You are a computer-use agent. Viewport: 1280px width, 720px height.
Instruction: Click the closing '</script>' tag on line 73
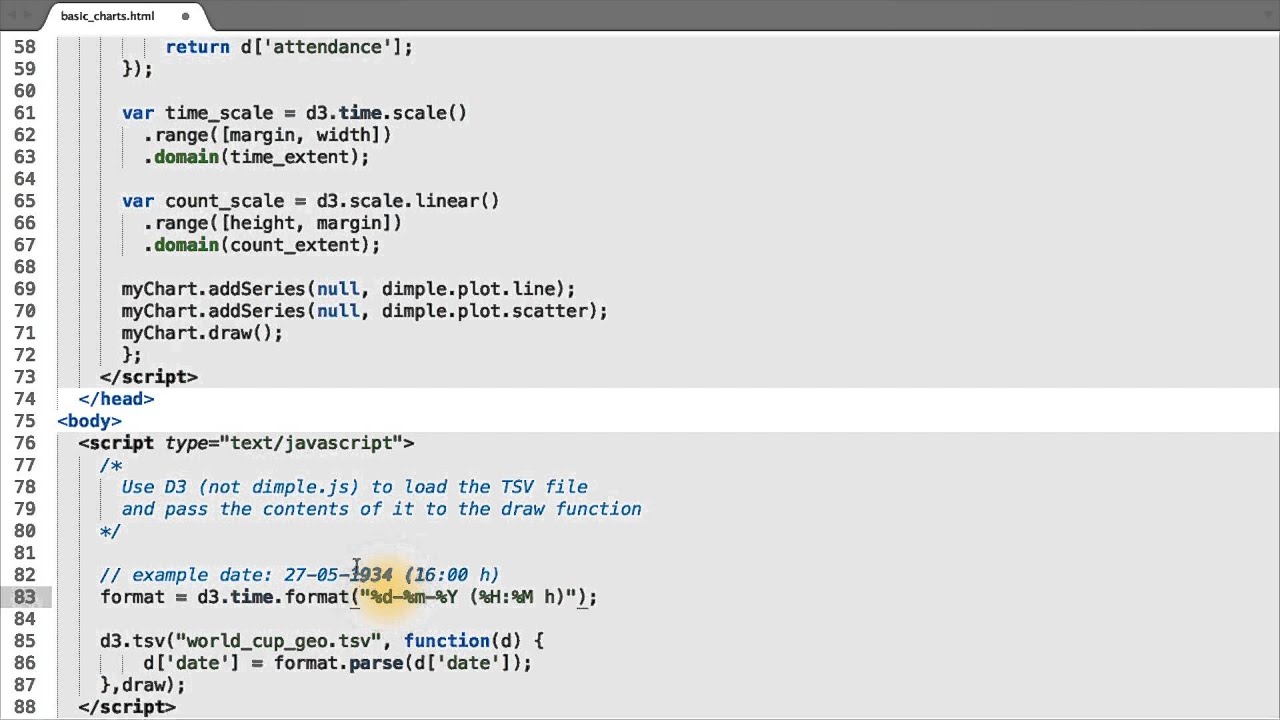pyautogui.click(x=149, y=377)
